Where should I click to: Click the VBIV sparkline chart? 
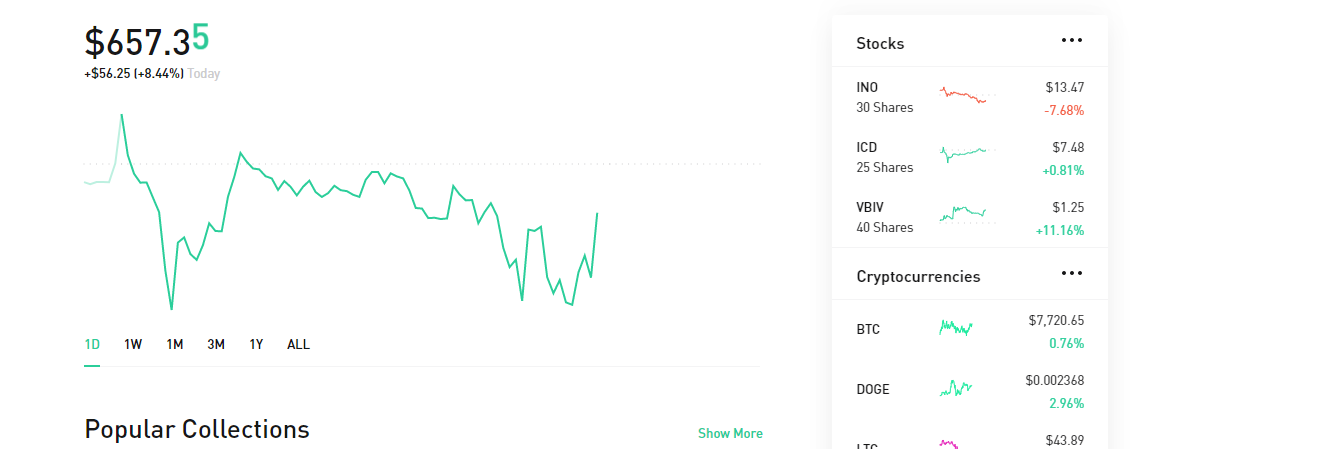point(963,214)
